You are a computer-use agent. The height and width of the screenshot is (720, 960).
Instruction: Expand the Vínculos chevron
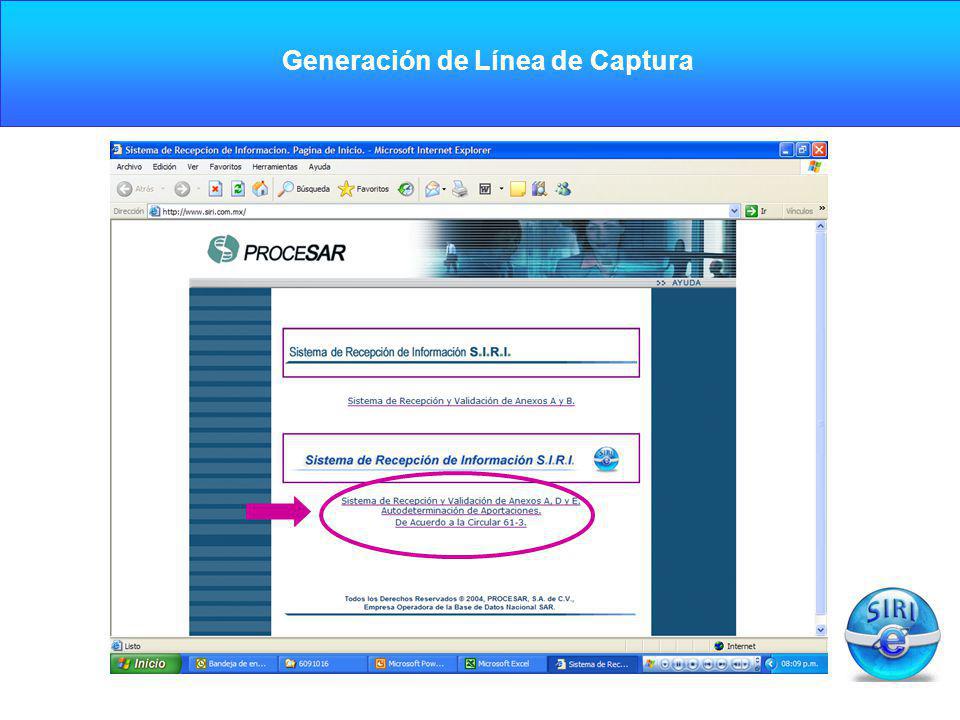[x=822, y=209]
